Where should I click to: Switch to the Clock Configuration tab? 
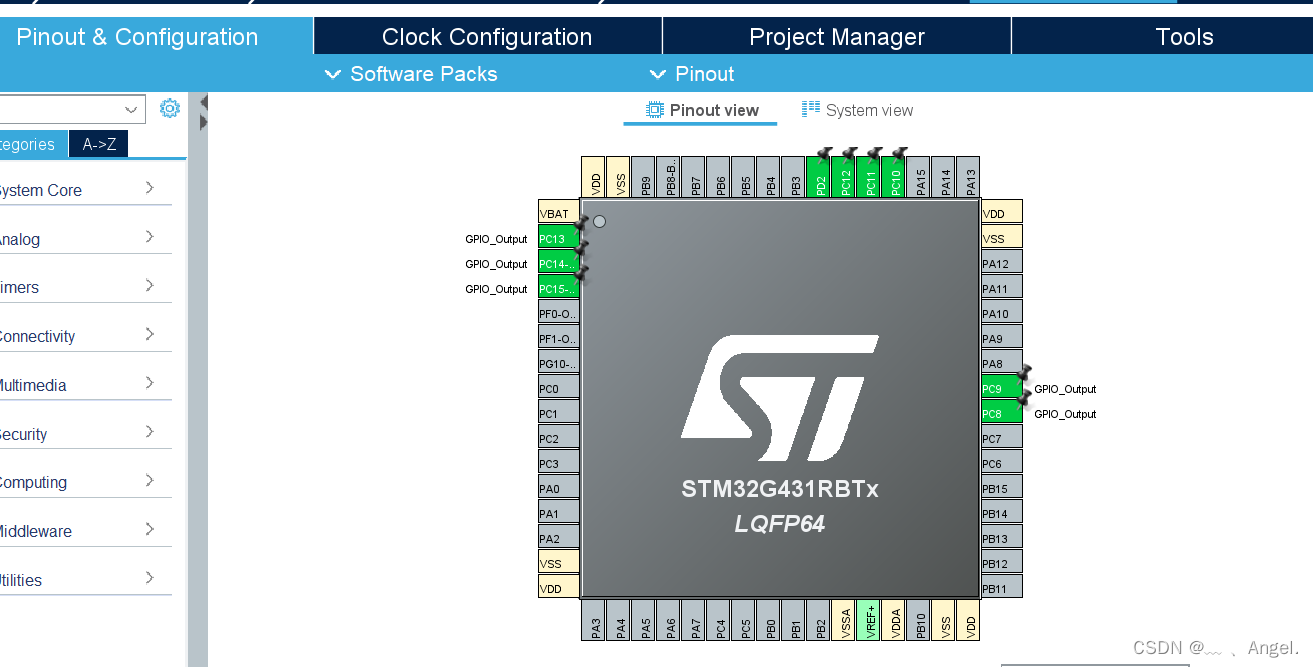tap(487, 37)
